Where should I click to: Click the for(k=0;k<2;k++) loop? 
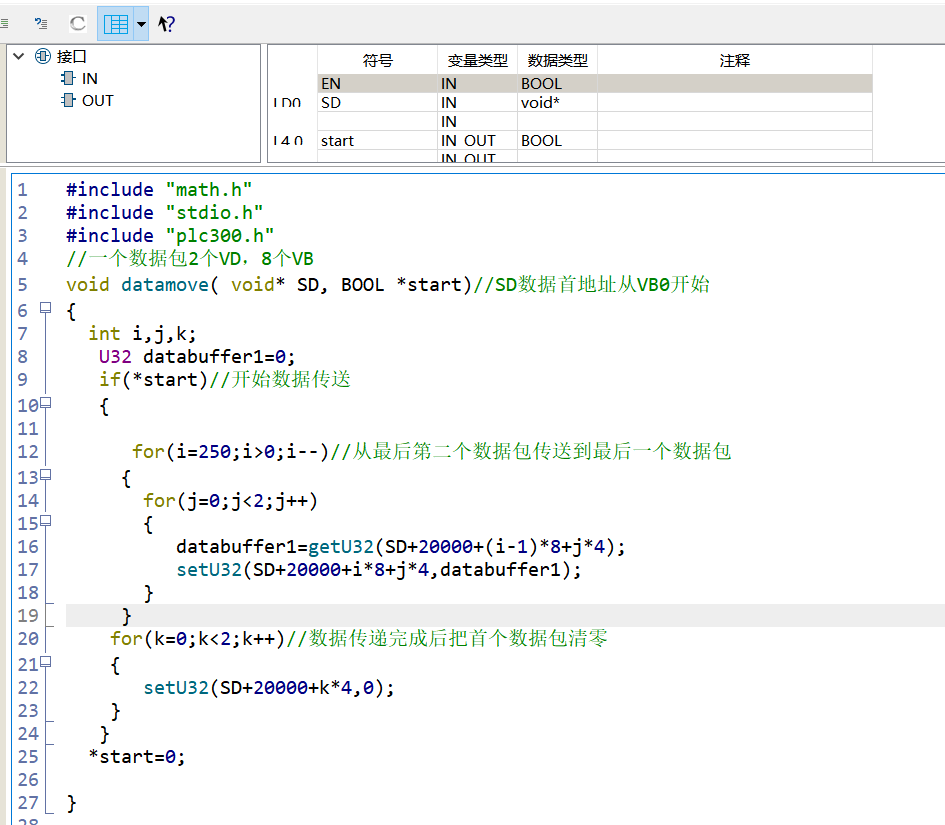(x=198, y=638)
